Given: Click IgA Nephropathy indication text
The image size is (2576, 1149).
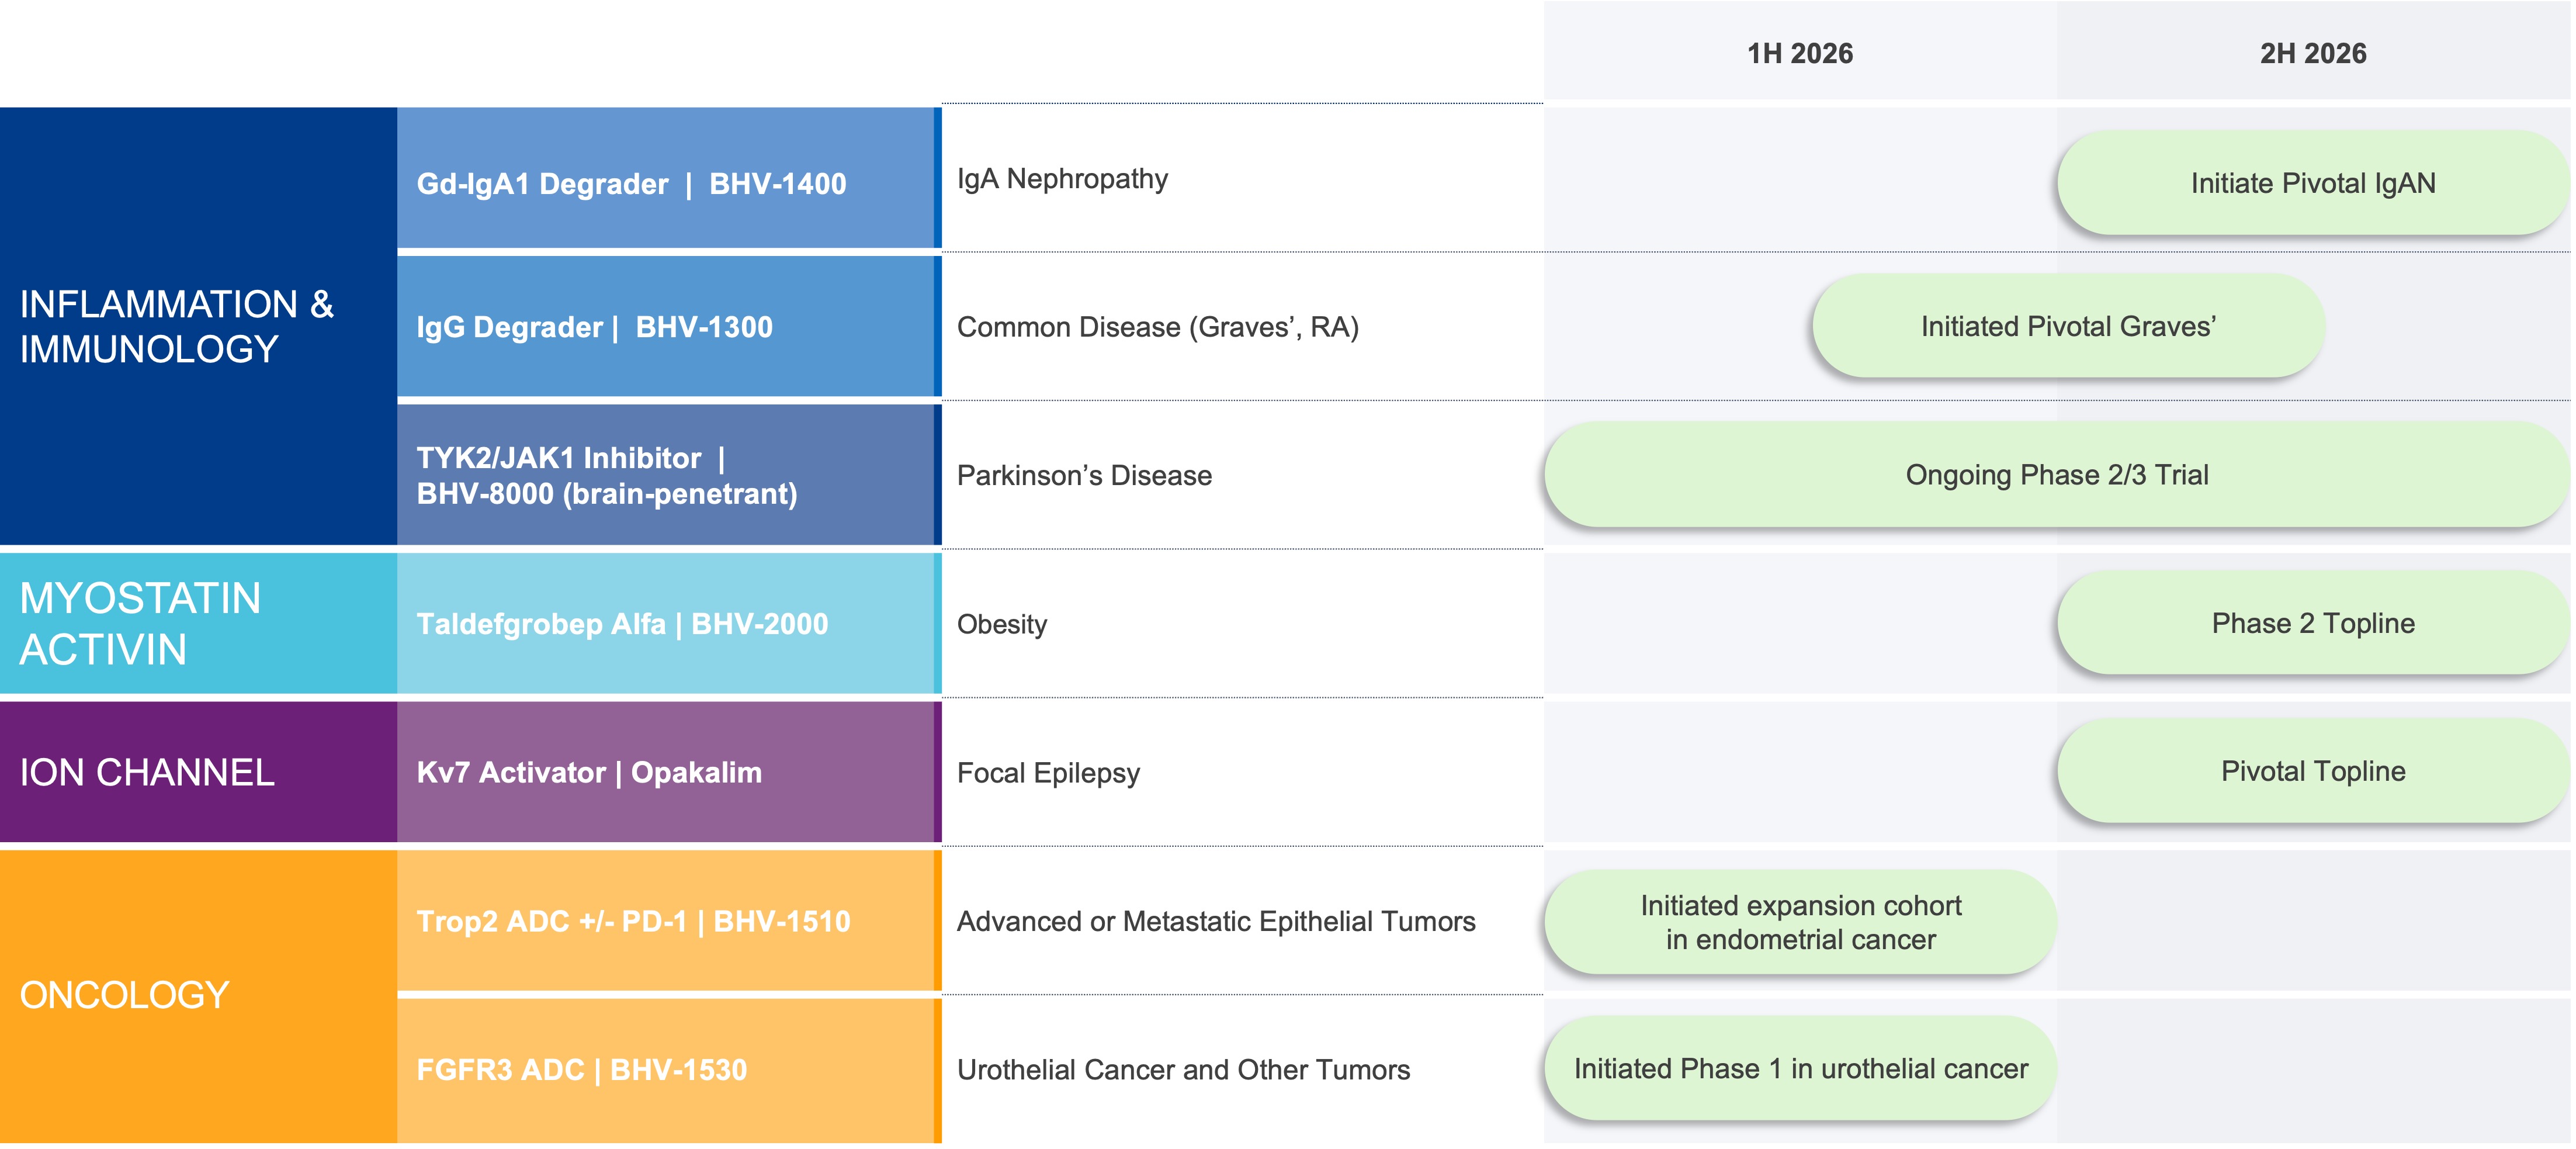Looking at the screenshot, I should (1062, 179).
